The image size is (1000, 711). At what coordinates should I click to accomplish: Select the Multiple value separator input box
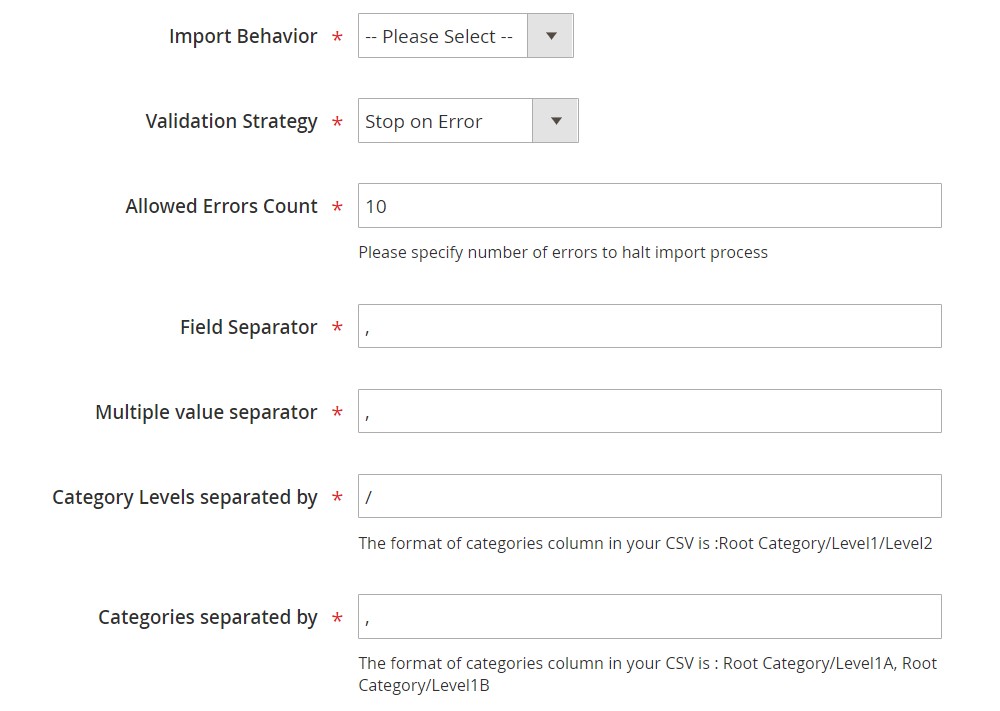point(649,412)
